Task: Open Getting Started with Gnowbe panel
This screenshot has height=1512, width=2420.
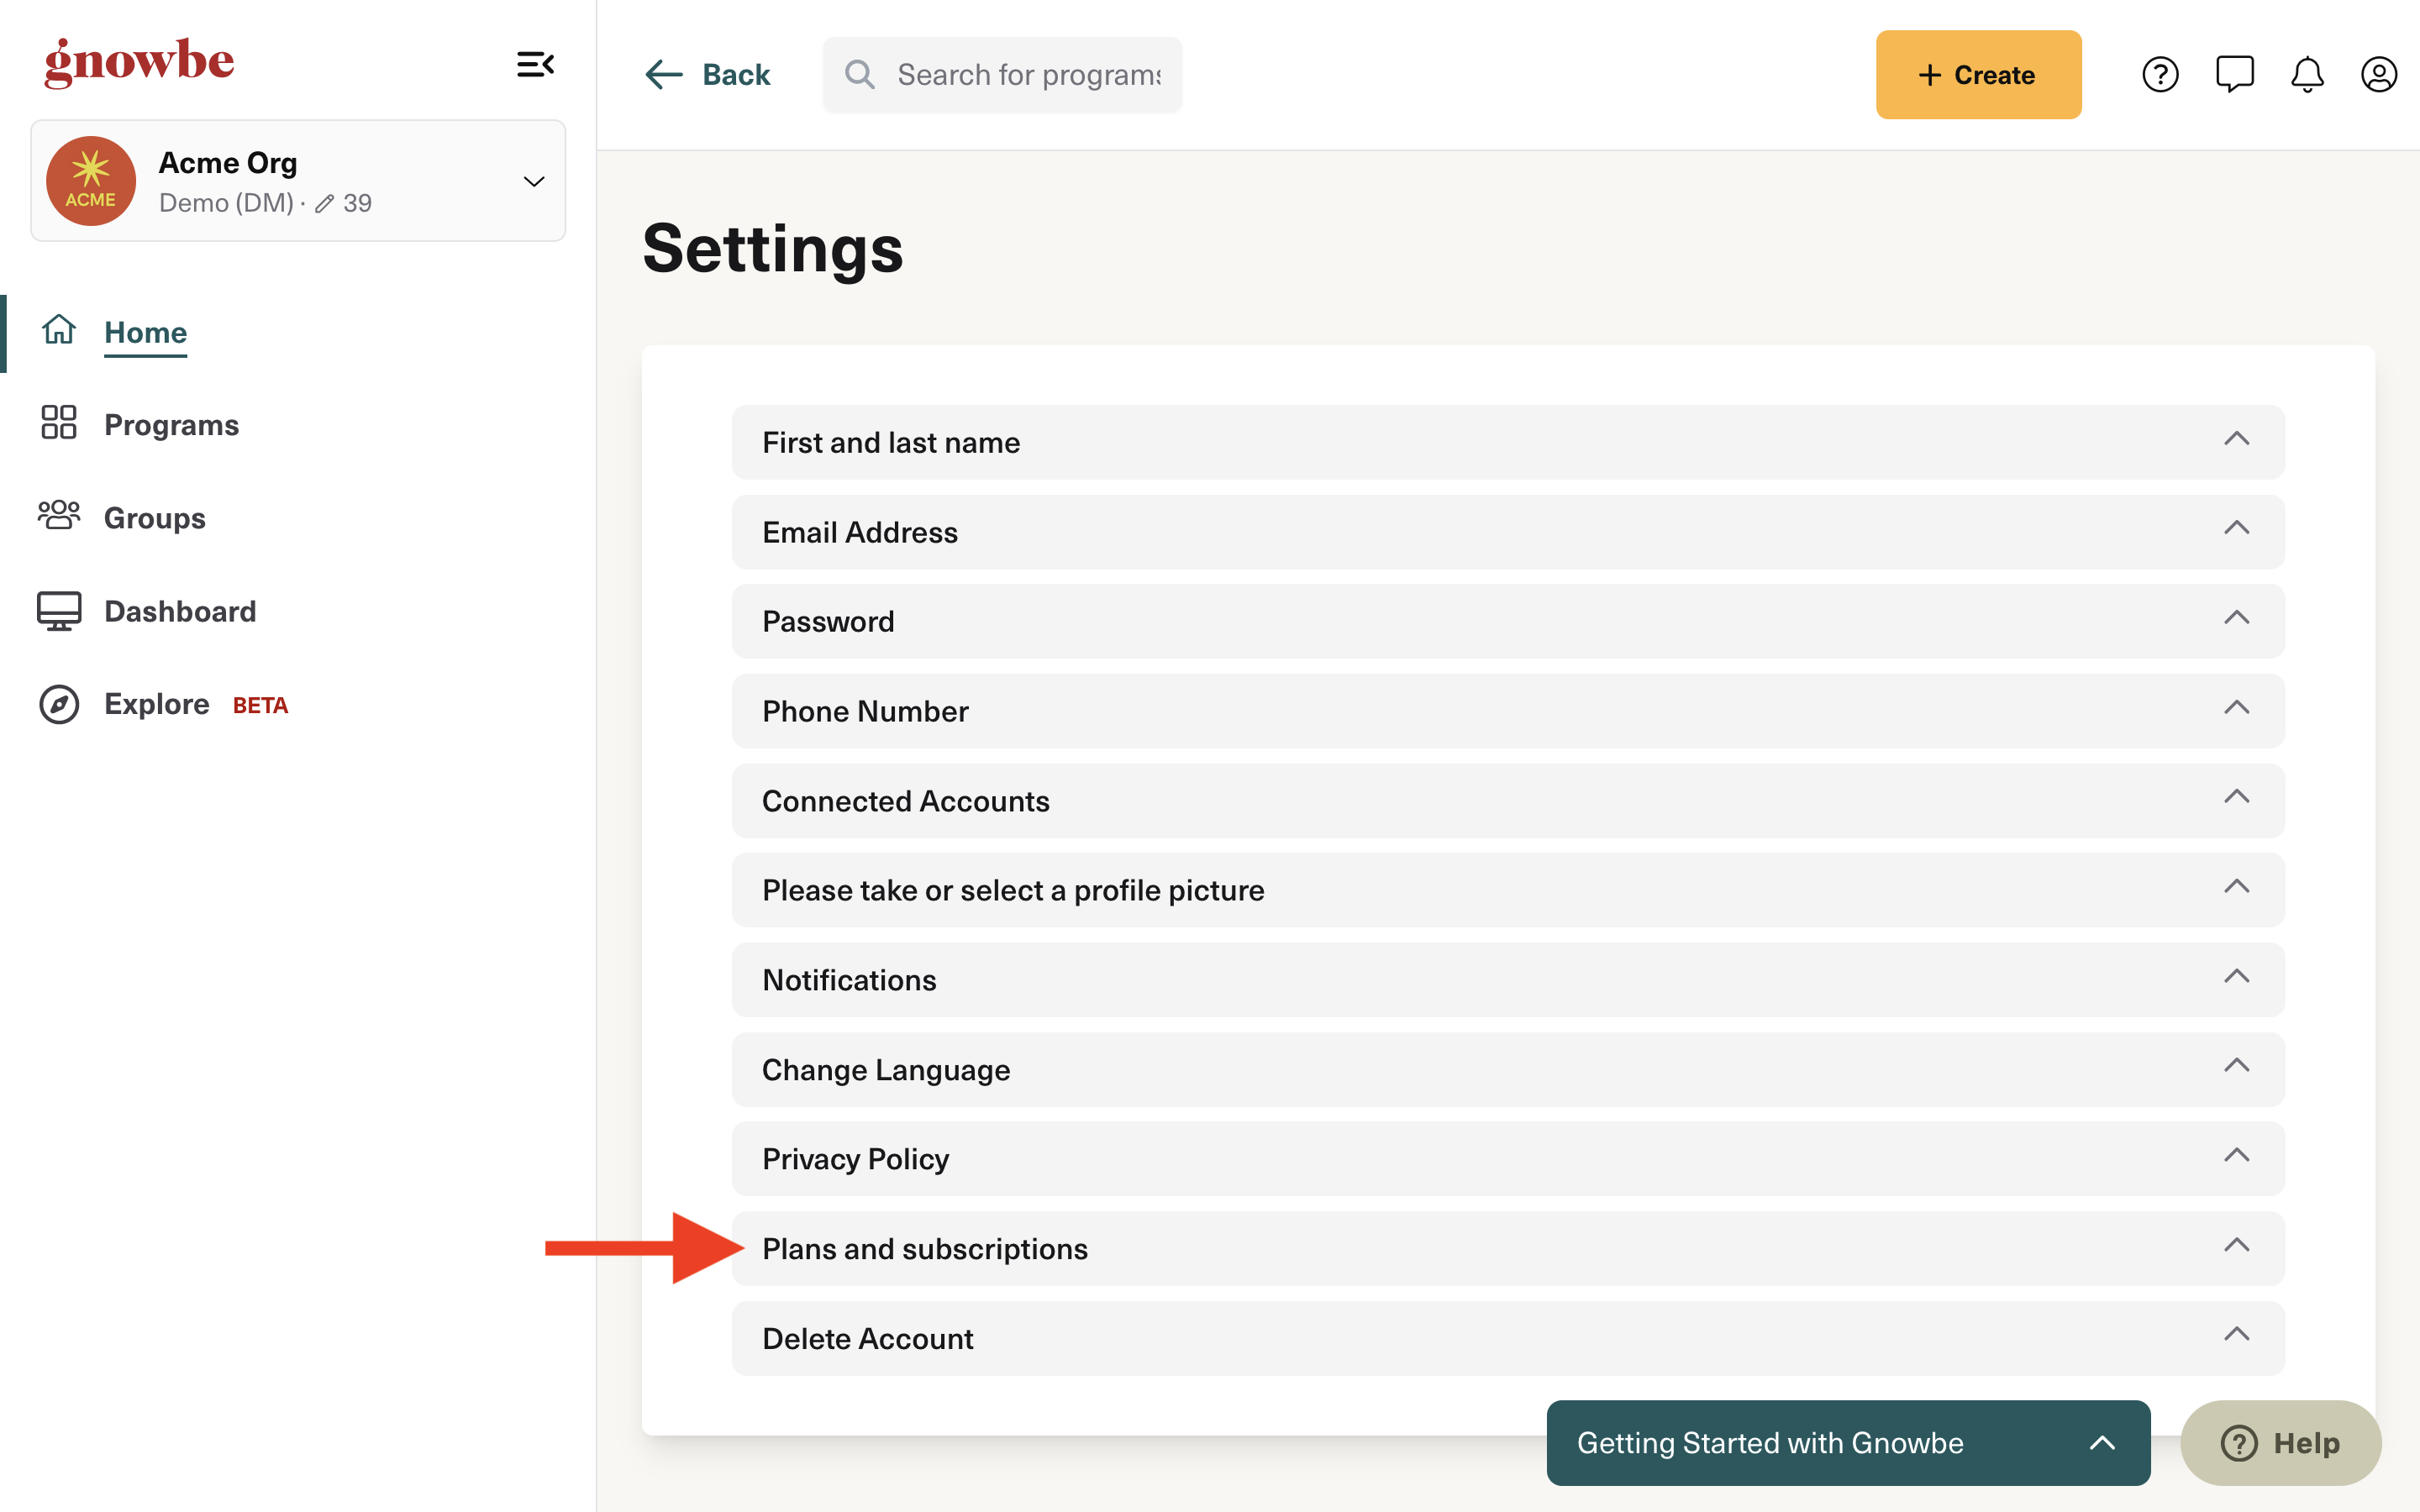Action: (1848, 1443)
